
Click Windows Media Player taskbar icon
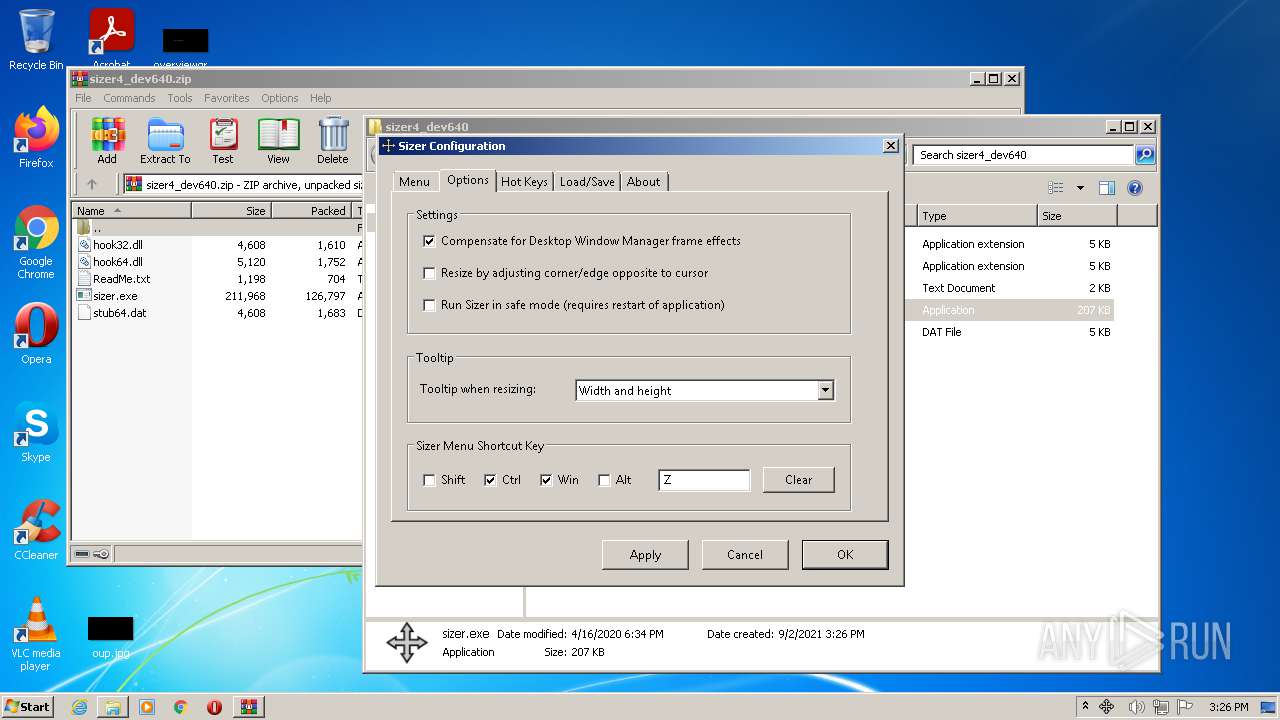(x=147, y=707)
